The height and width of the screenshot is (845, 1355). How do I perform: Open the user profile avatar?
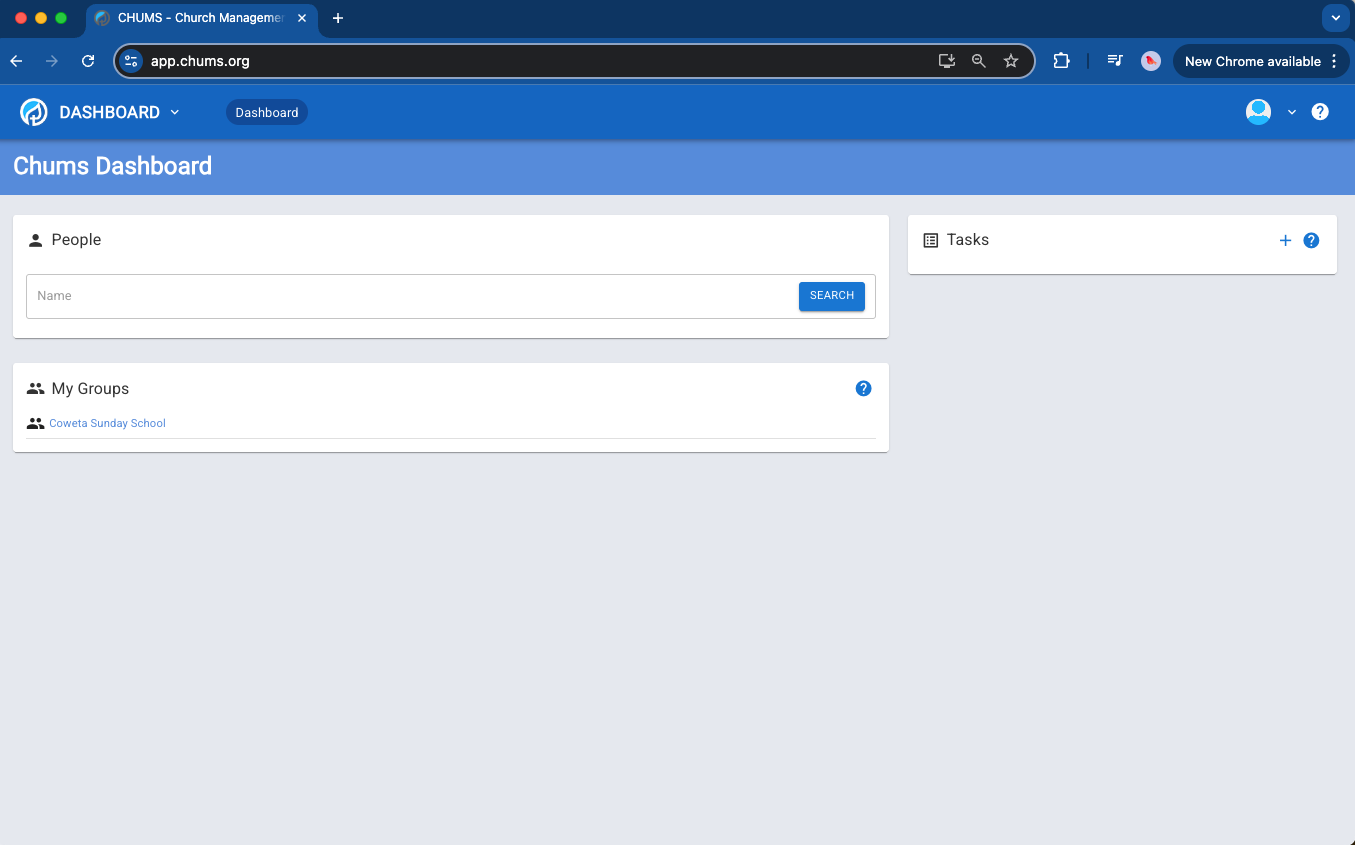point(1258,112)
